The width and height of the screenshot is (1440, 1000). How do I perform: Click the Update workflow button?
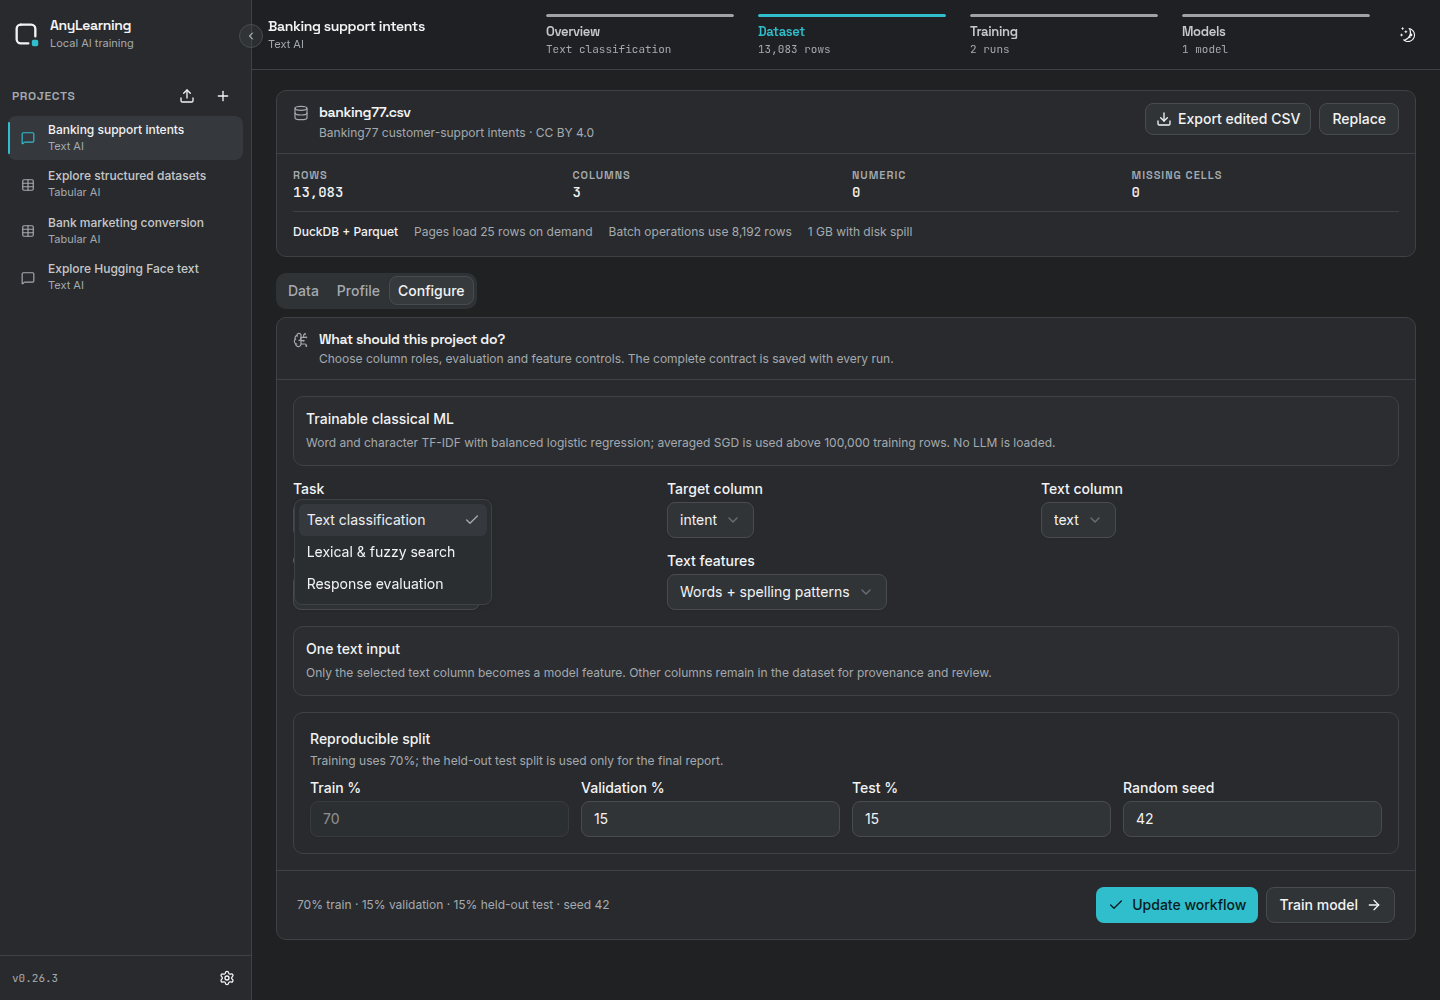point(1177,905)
